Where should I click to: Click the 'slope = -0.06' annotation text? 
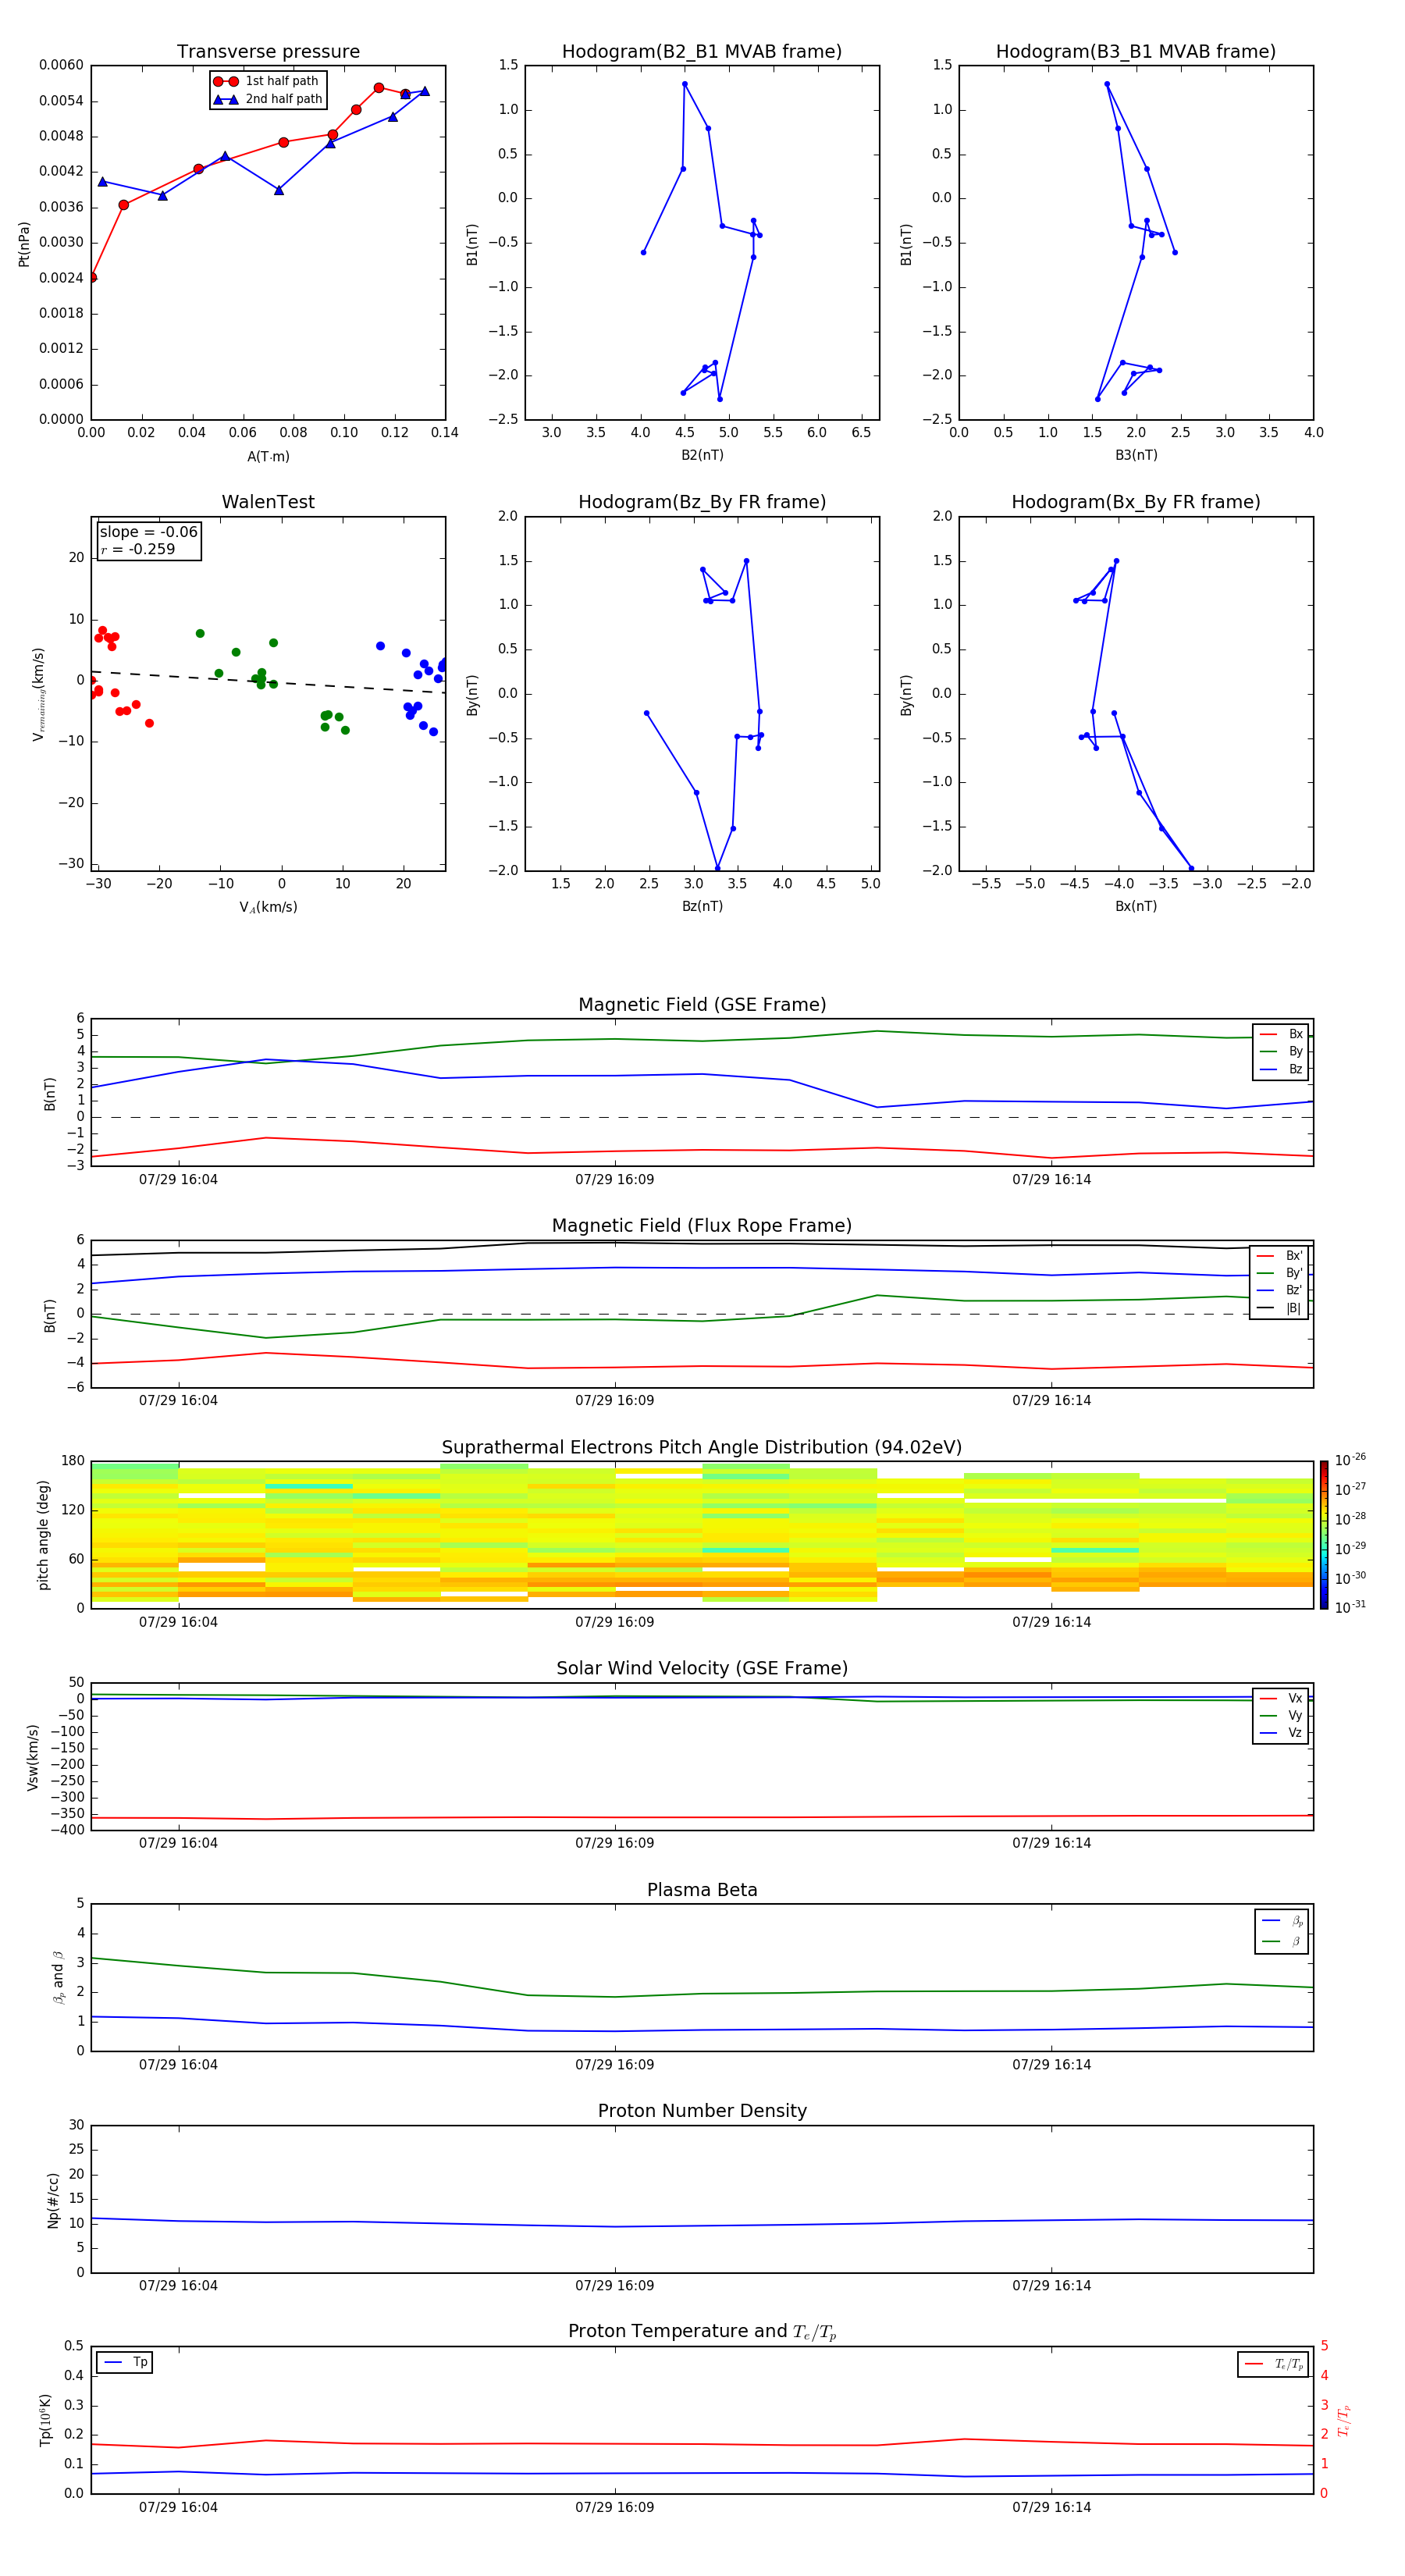(x=149, y=532)
